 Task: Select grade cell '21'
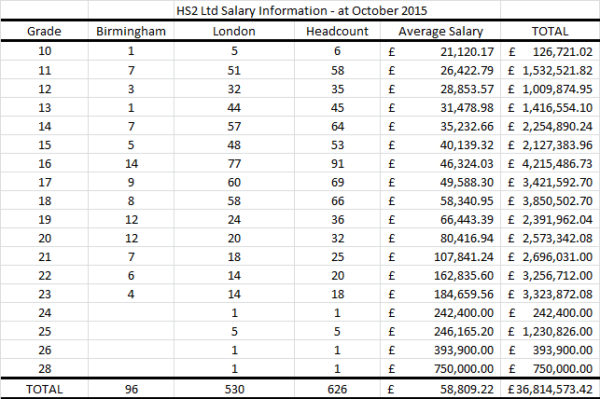coord(44,257)
